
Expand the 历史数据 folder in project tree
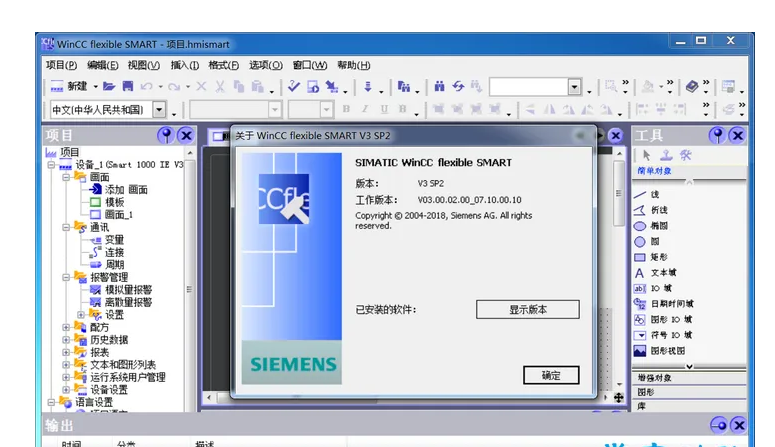(x=66, y=340)
